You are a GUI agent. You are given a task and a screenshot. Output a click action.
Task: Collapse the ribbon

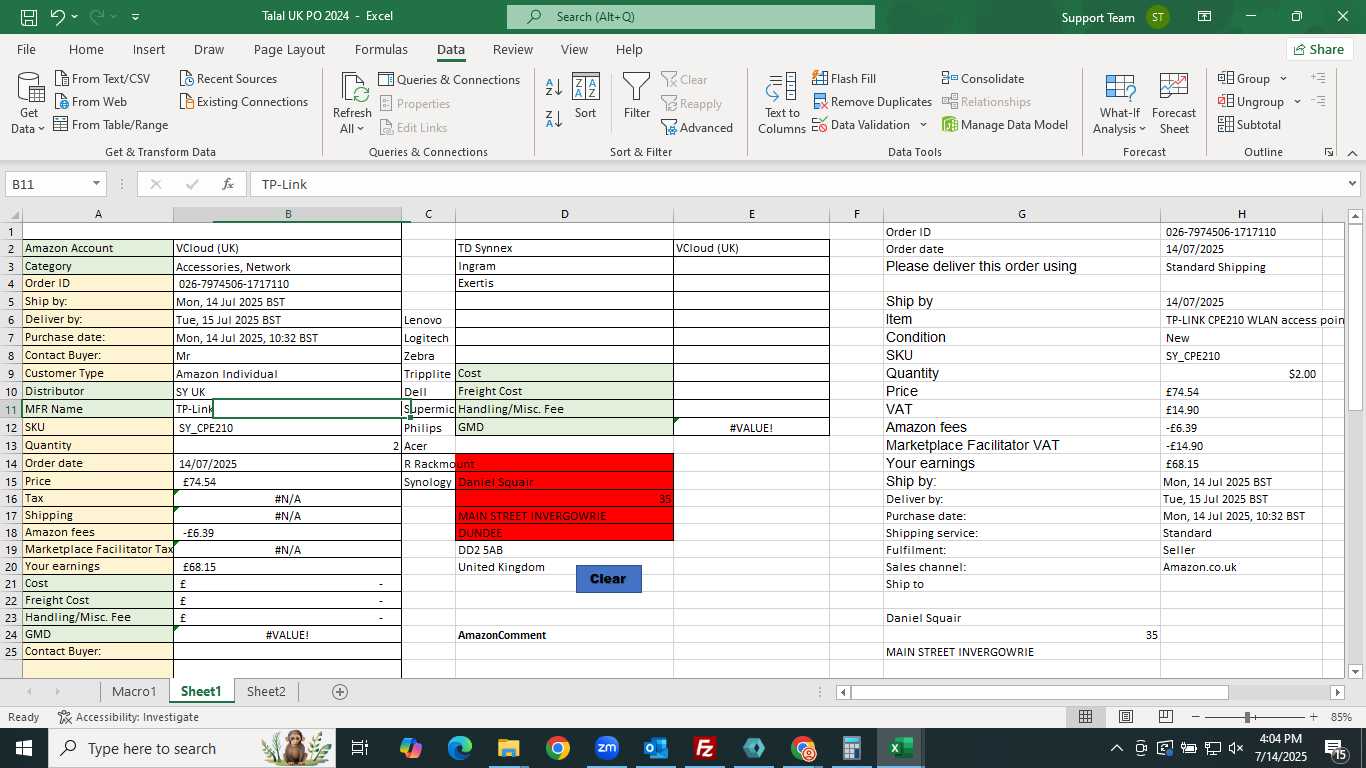pyautogui.click(x=1352, y=152)
